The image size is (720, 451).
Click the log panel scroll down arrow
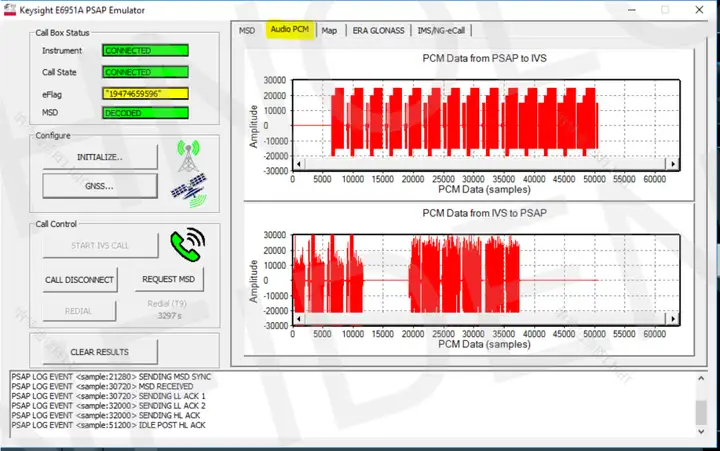point(701,431)
